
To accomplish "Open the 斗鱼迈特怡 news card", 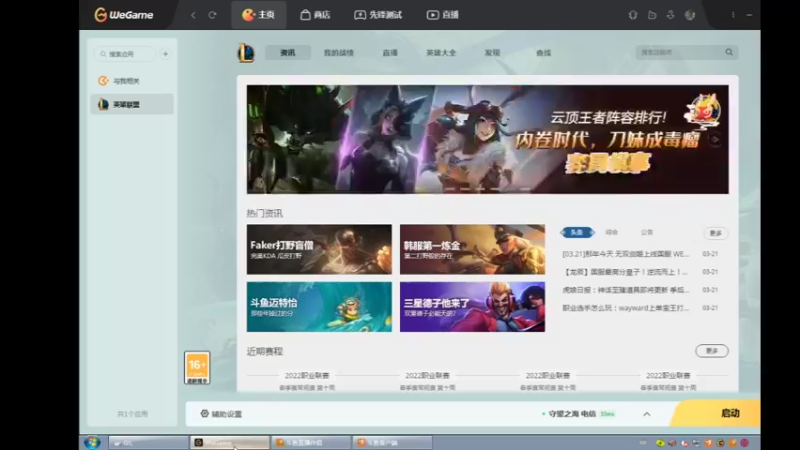I will 319,307.
